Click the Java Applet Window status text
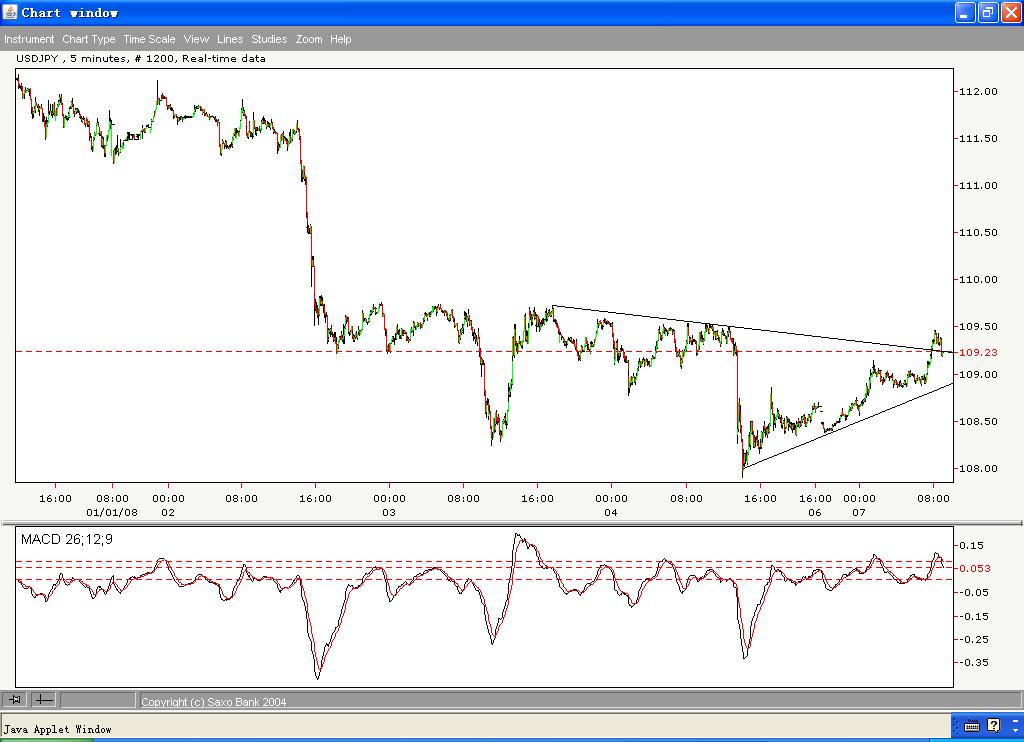Viewport: 1024px width, 742px height. (57, 729)
